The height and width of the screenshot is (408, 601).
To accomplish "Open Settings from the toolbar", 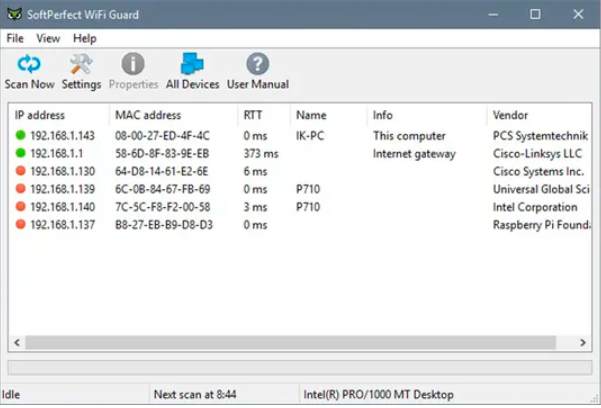I will coord(81,66).
